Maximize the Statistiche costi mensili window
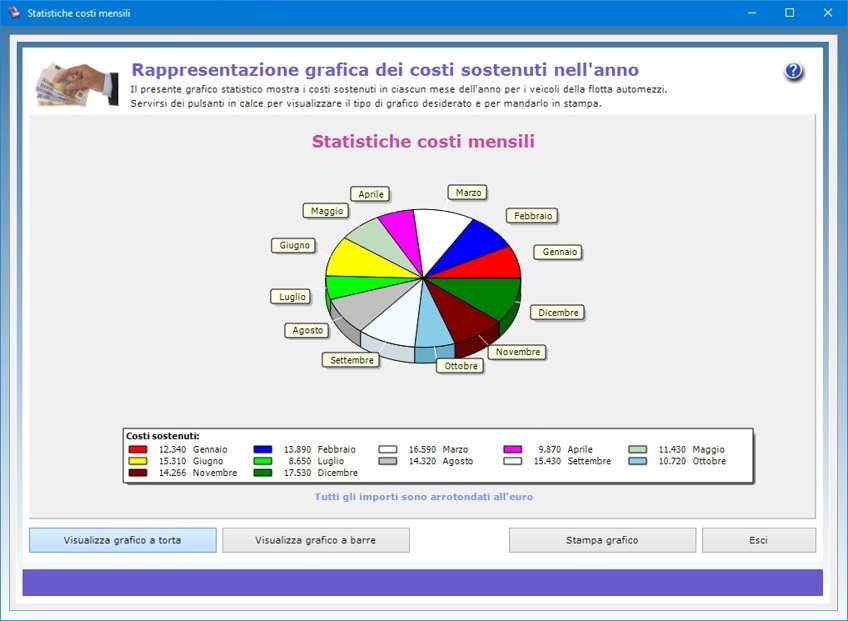 pyautogui.click(x=790, y=12)
